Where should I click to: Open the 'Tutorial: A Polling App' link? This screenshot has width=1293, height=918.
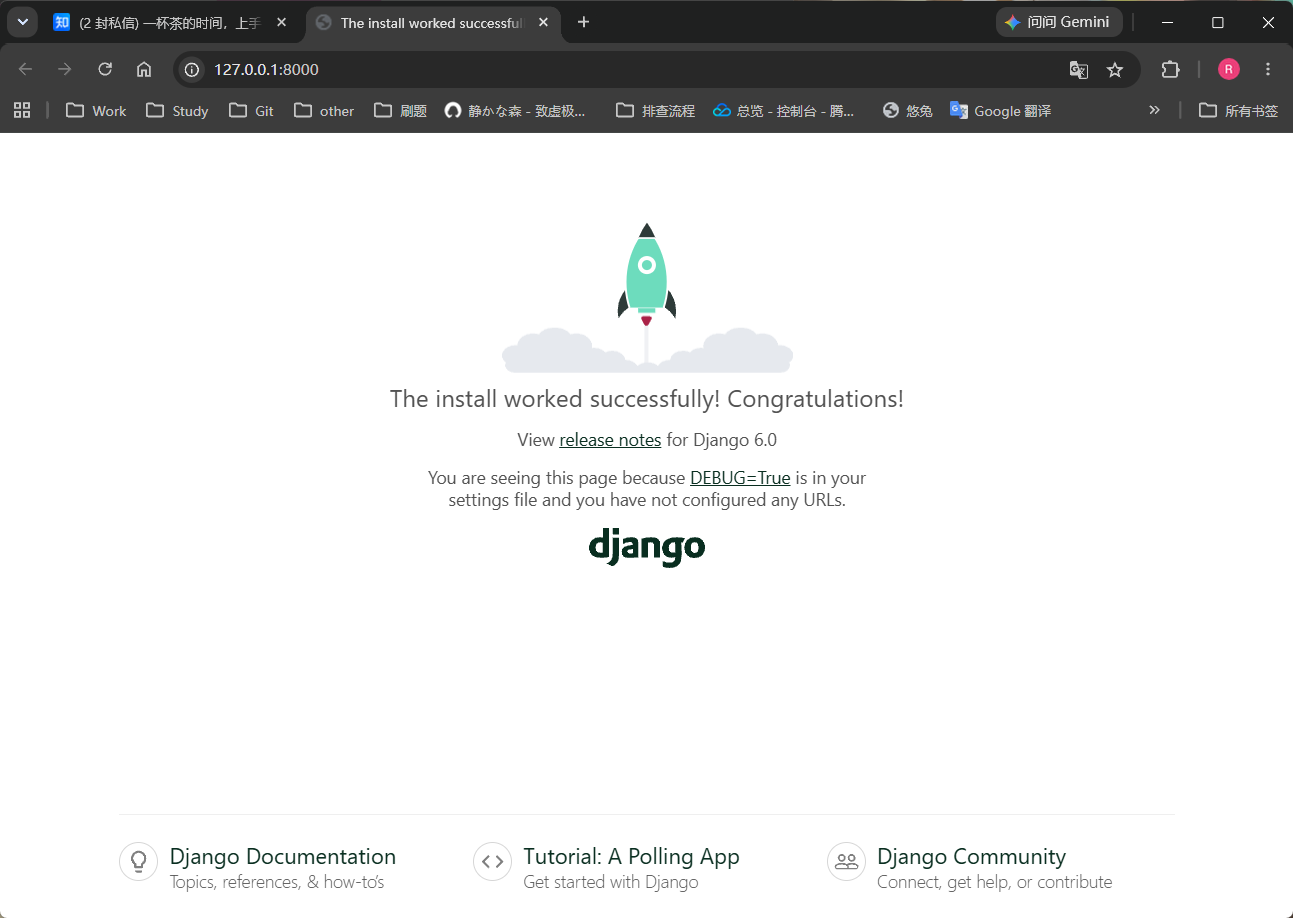tap(631, 857)
